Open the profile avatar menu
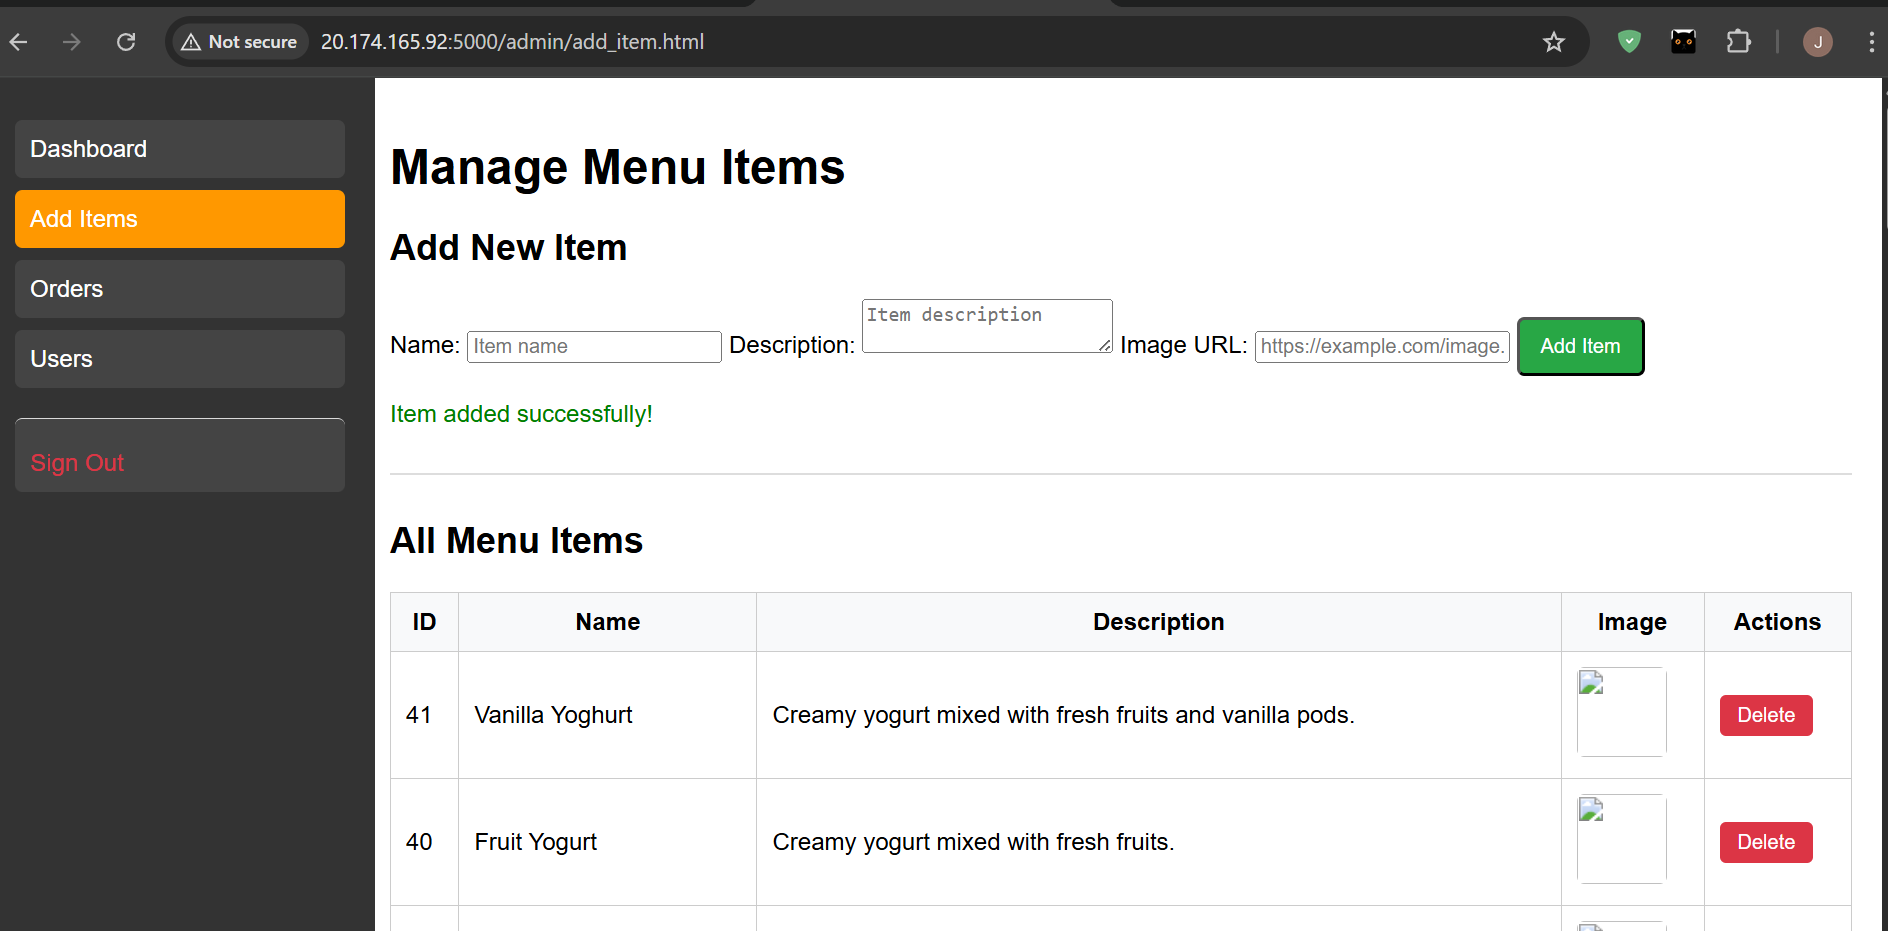This screenshot has height=931, width=1888. pyautogui.click(x=1818, y=42)
